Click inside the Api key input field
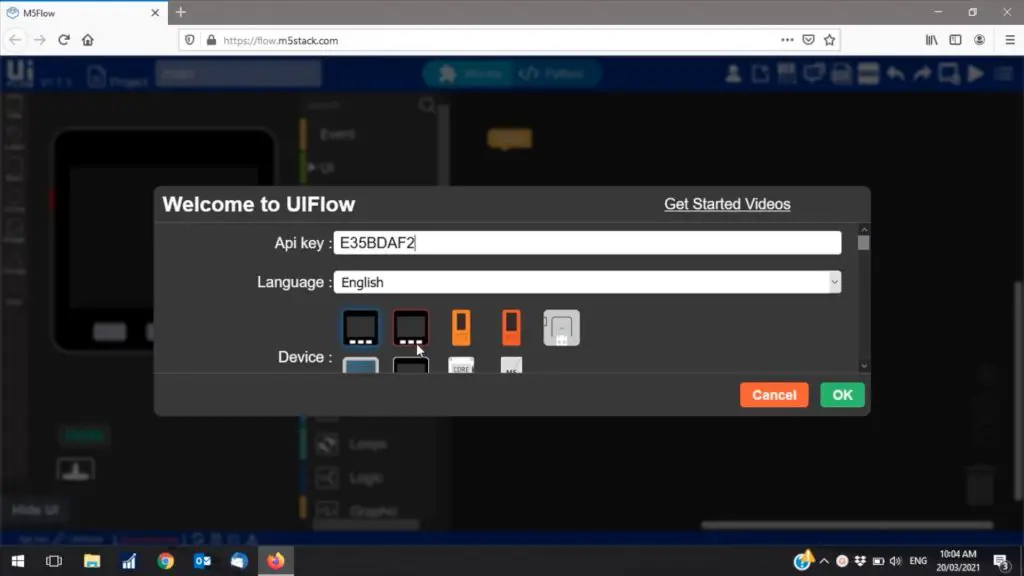The height and width of the screenshot is (576, 1024). click(x=587, y=243)
